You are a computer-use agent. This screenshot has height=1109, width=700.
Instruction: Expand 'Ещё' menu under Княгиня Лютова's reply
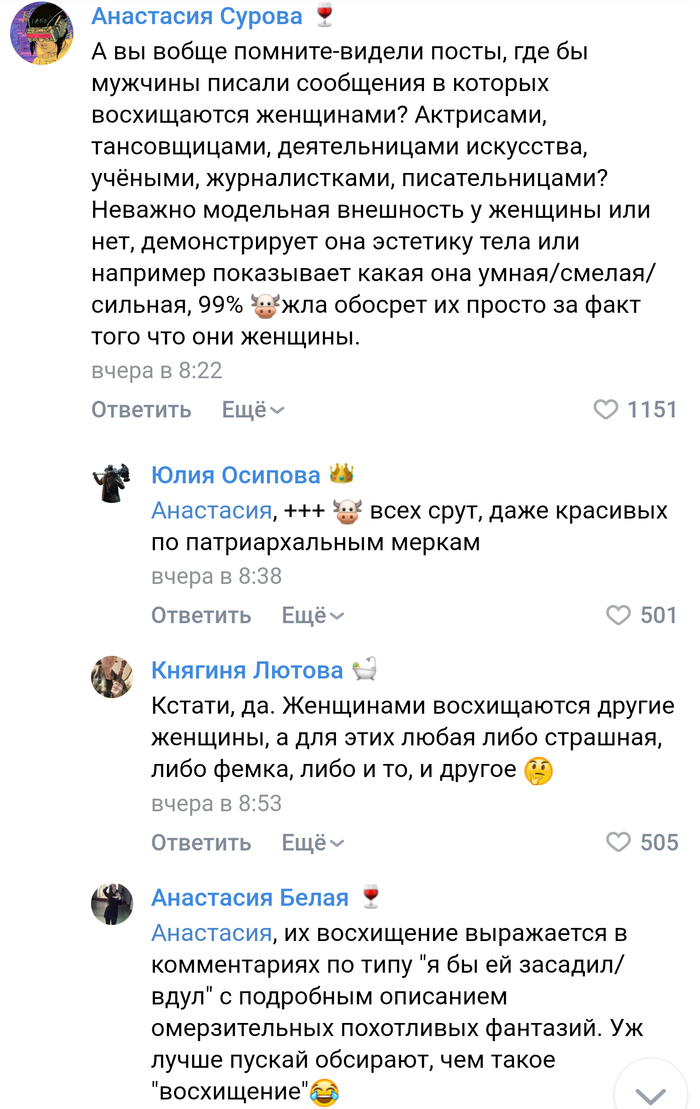[313, 843]
